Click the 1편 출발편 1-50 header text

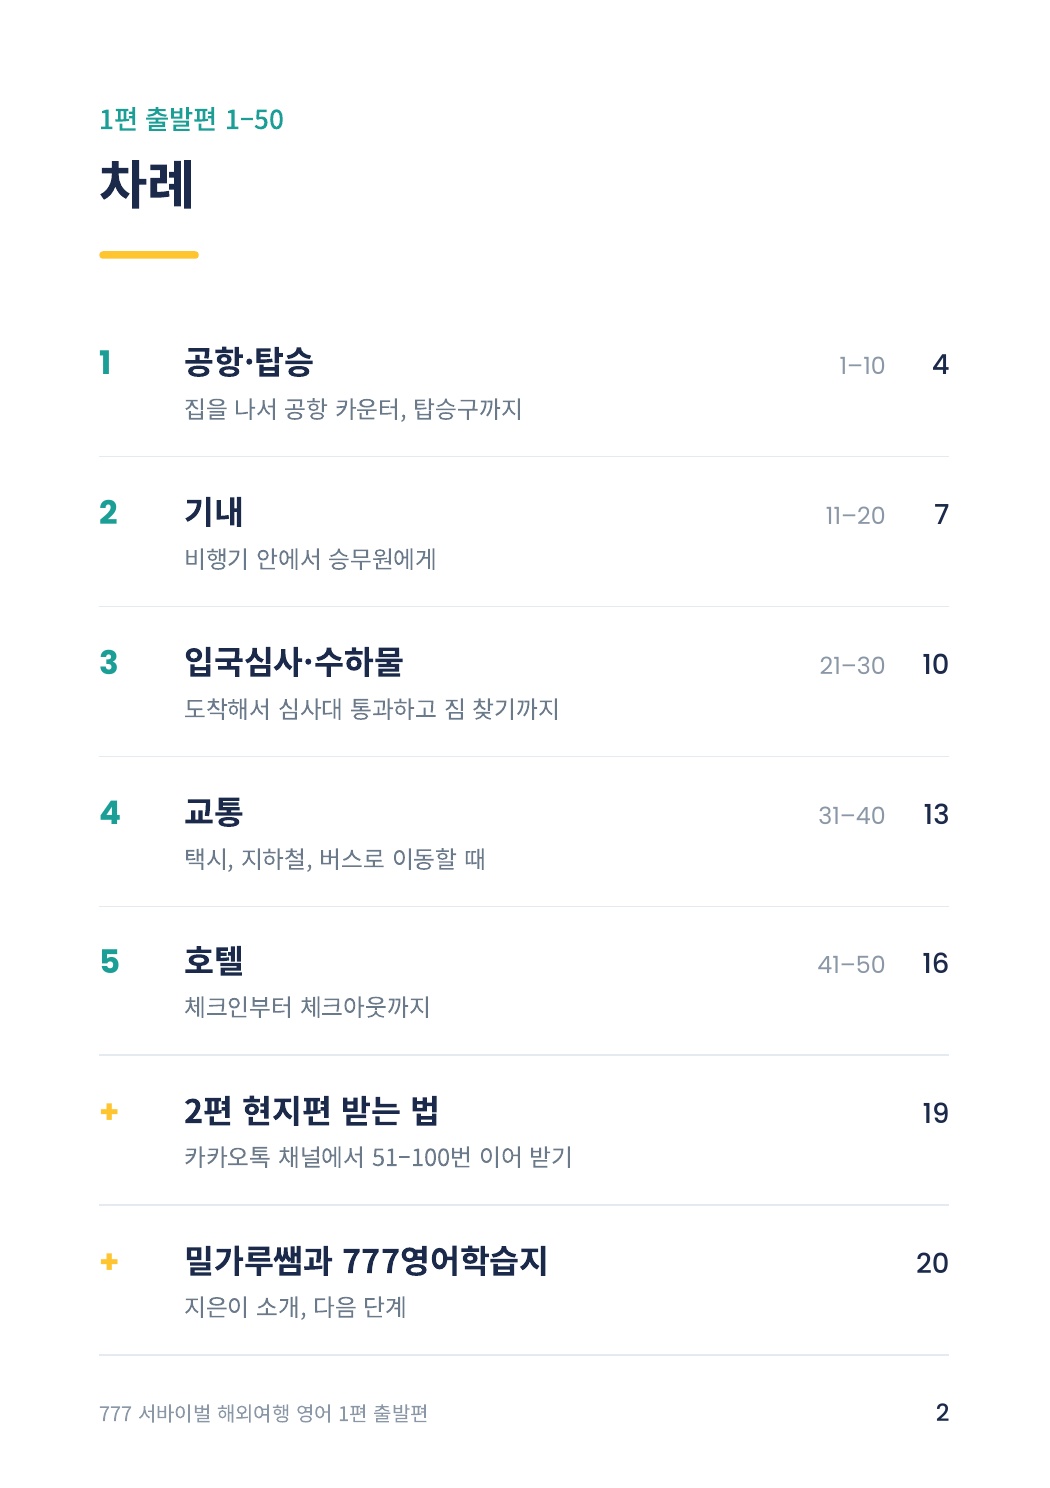(191, 120)
